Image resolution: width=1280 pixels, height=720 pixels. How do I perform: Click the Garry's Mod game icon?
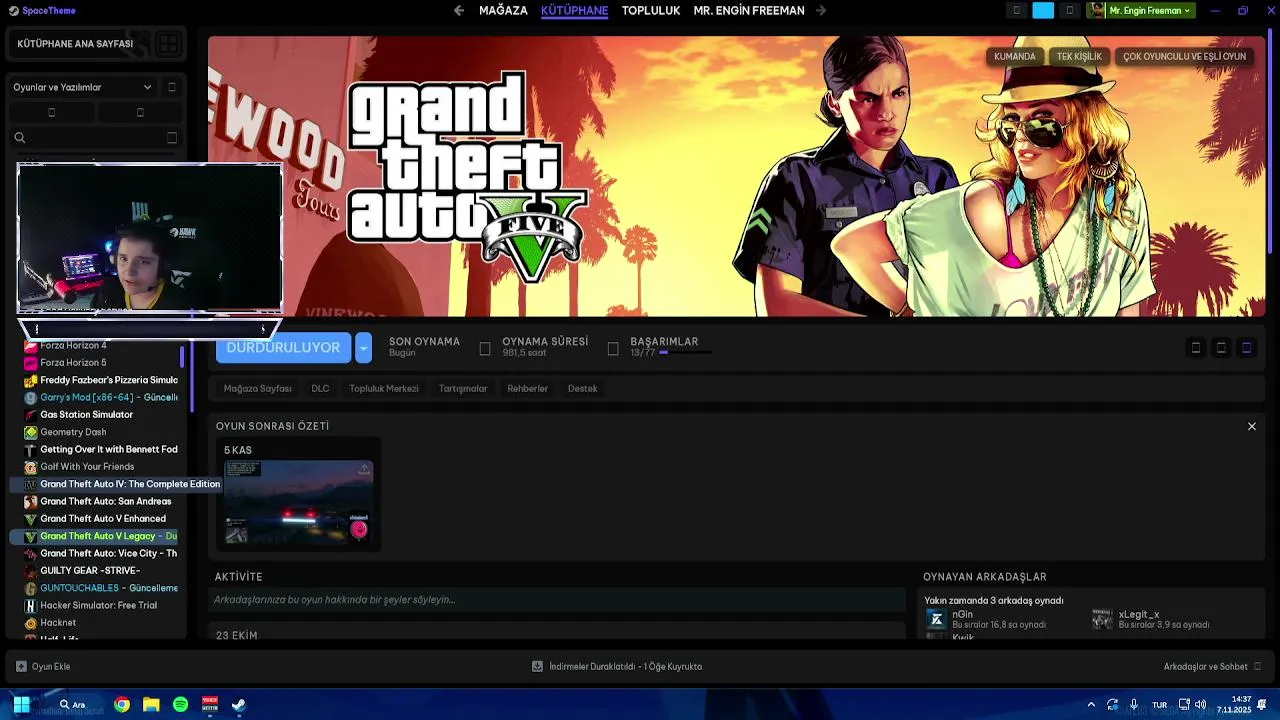[31, 398]
